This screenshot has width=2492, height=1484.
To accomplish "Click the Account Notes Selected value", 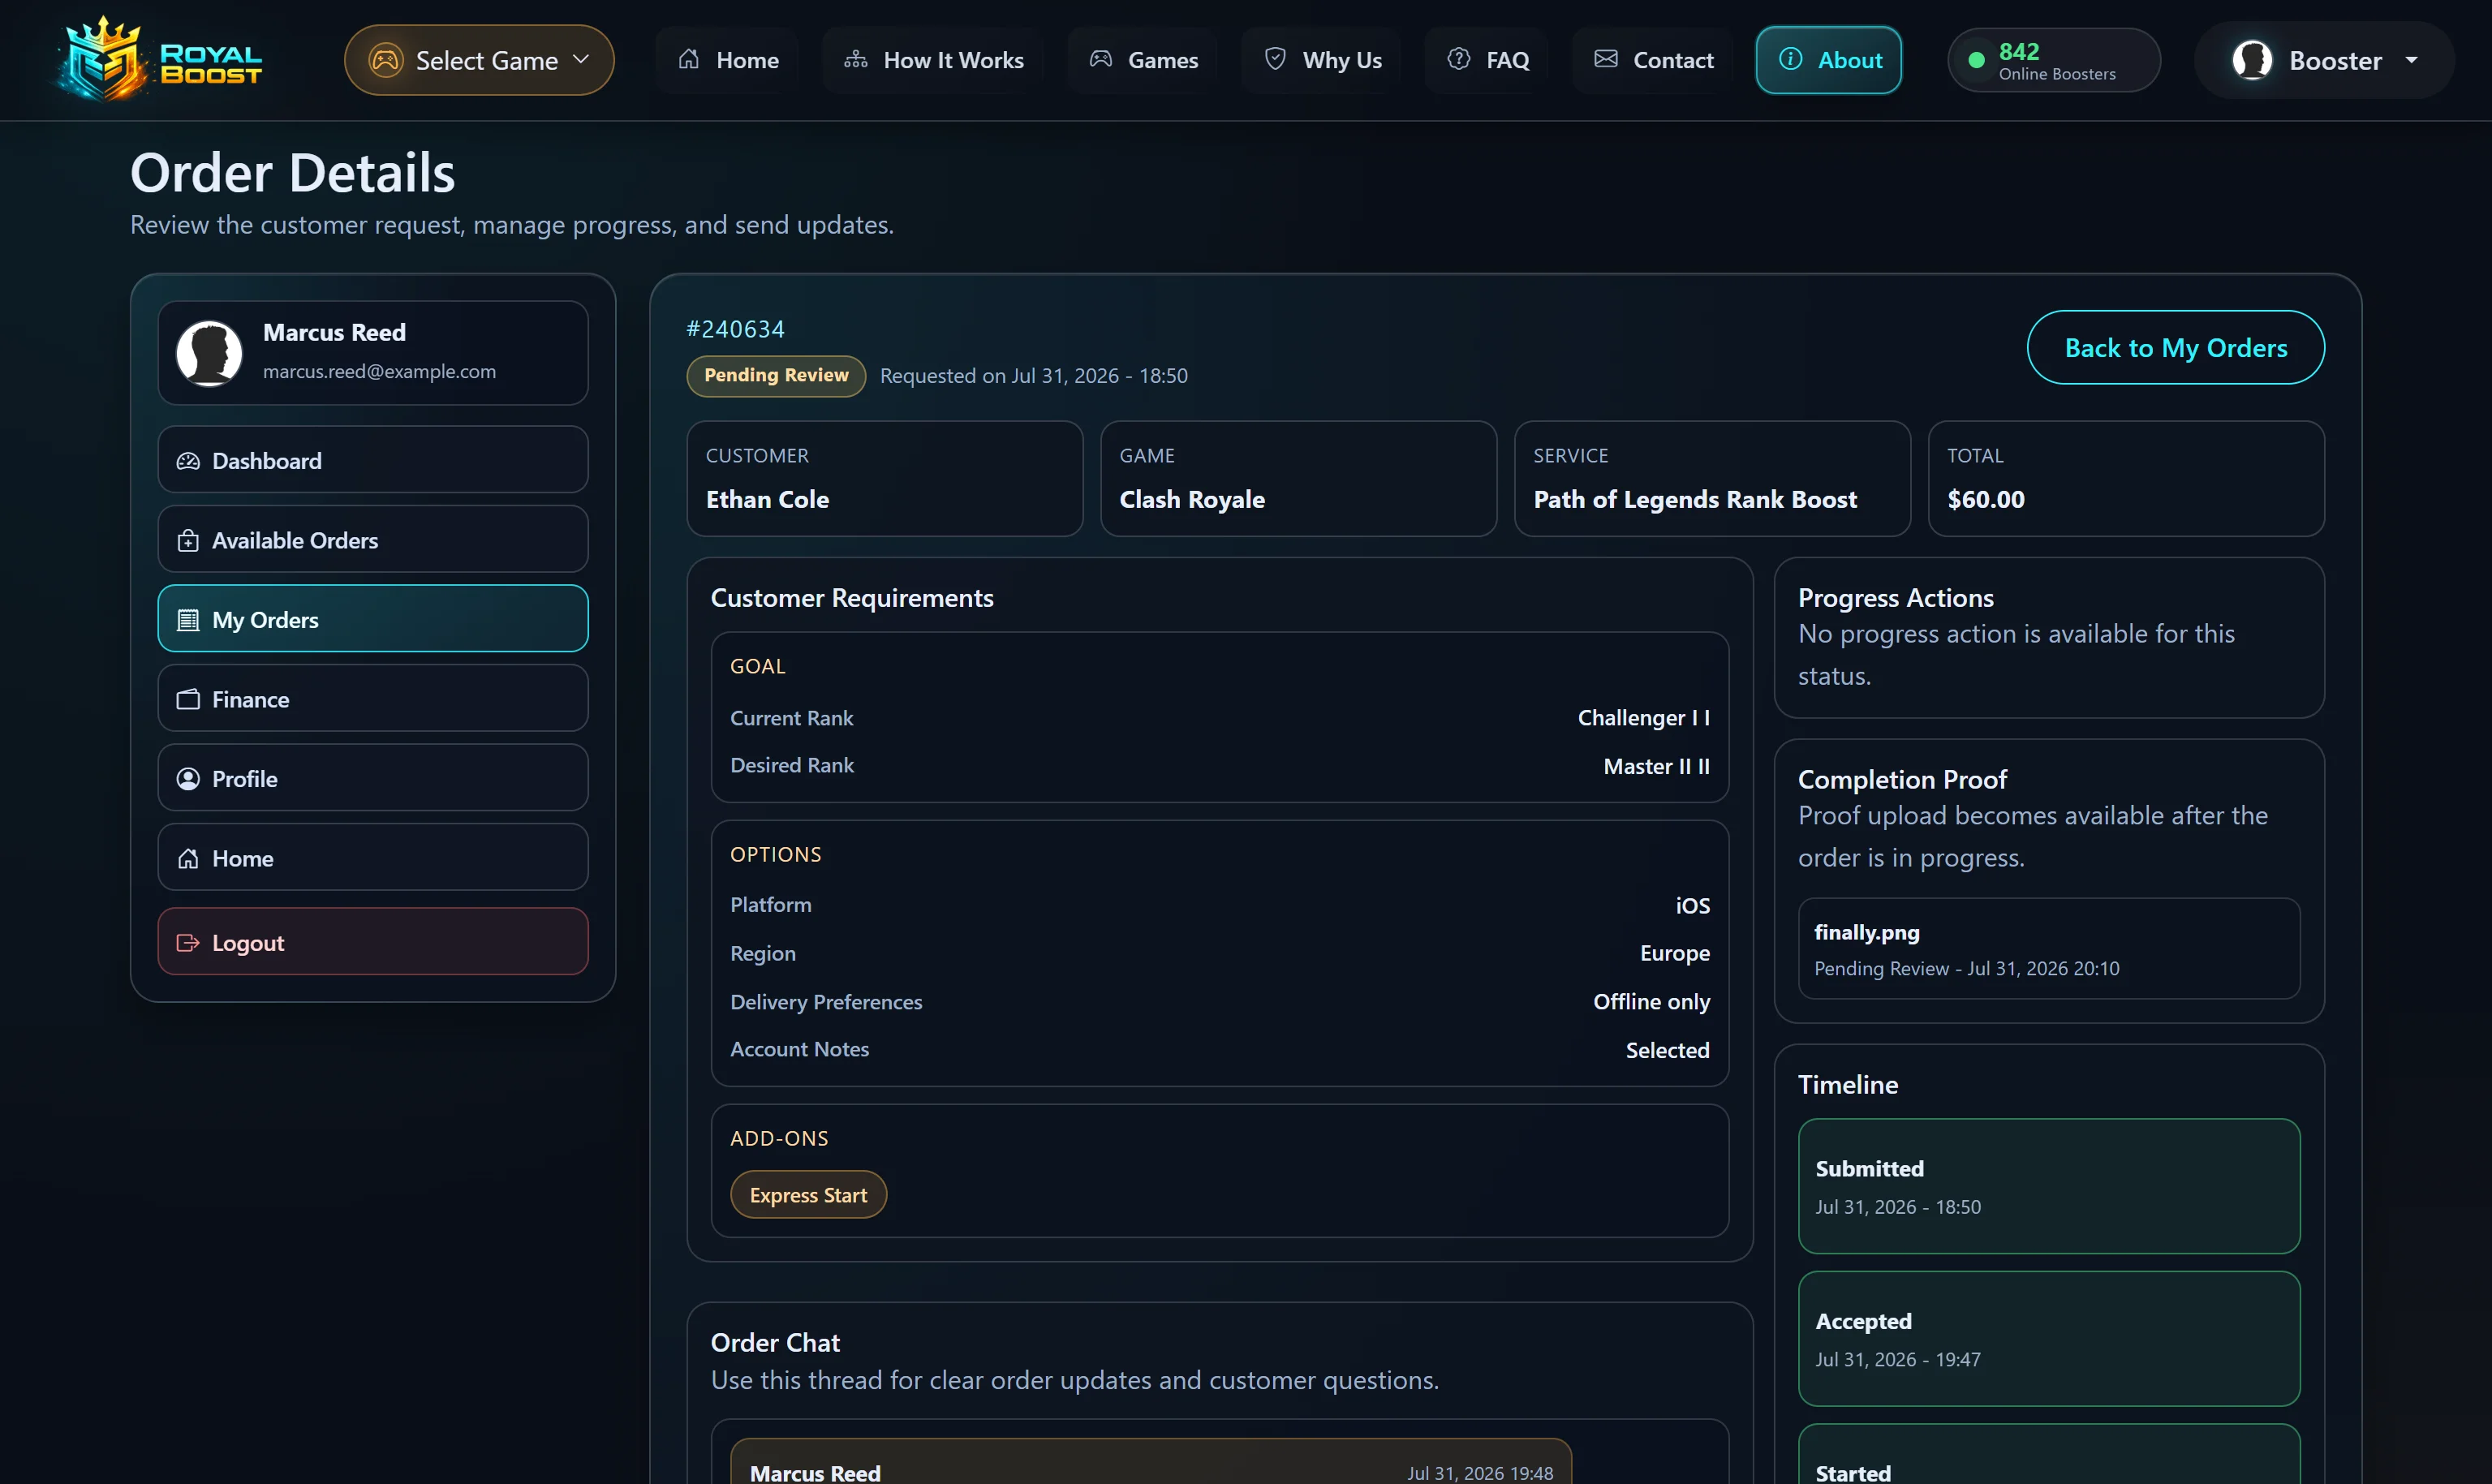I will (x=1667, y=1050).
